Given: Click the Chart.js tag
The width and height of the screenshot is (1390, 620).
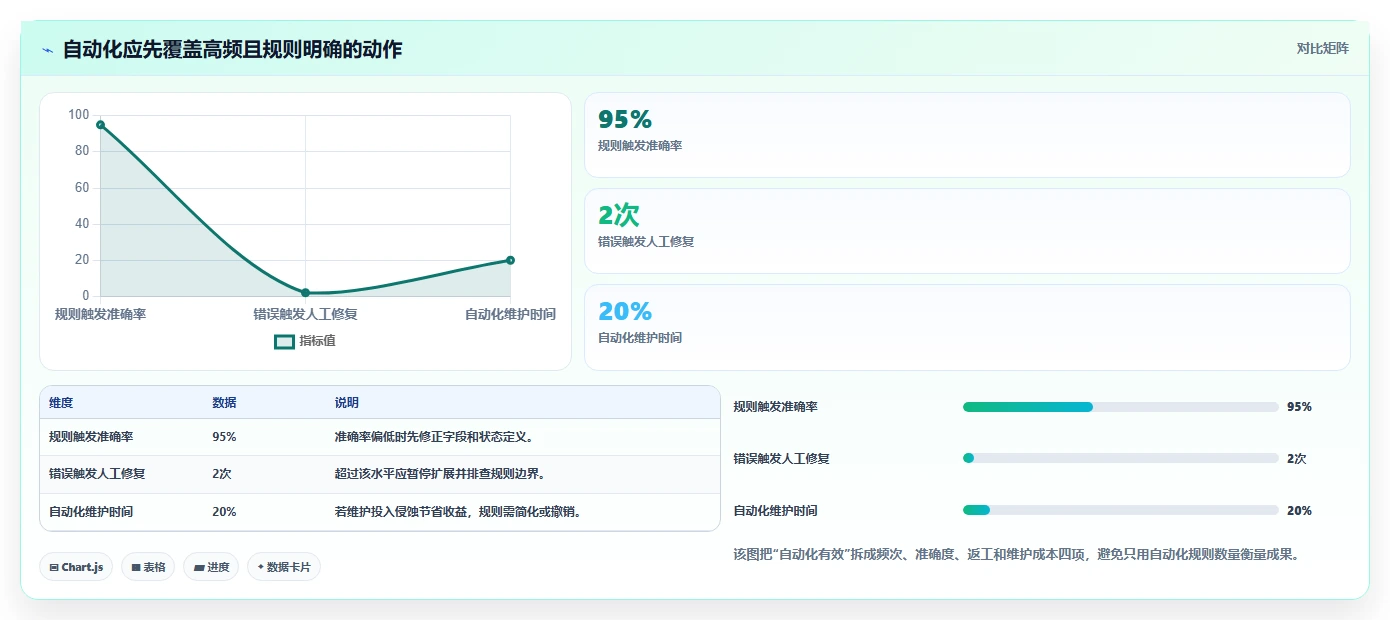Looking at the screenshot, I should click(x=76, y=567).
